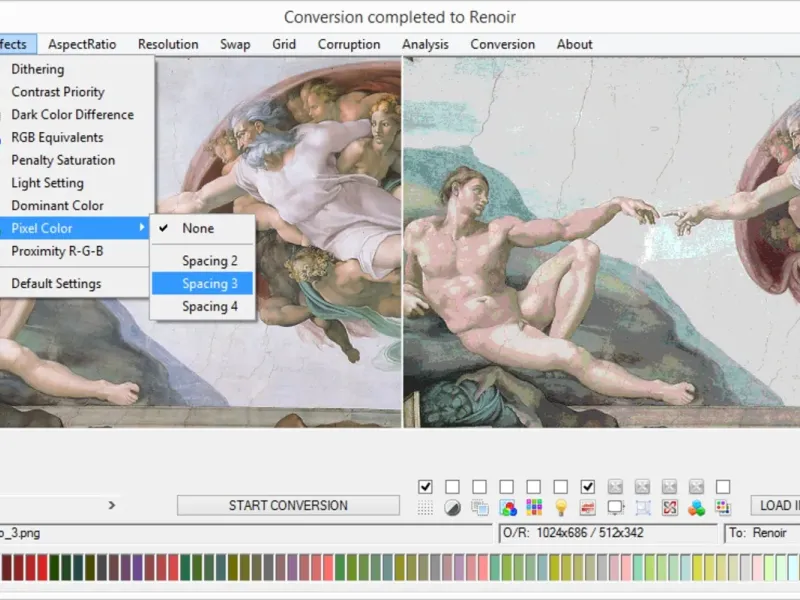Open the Resolution dropdown menu

(x=168, y=44)
